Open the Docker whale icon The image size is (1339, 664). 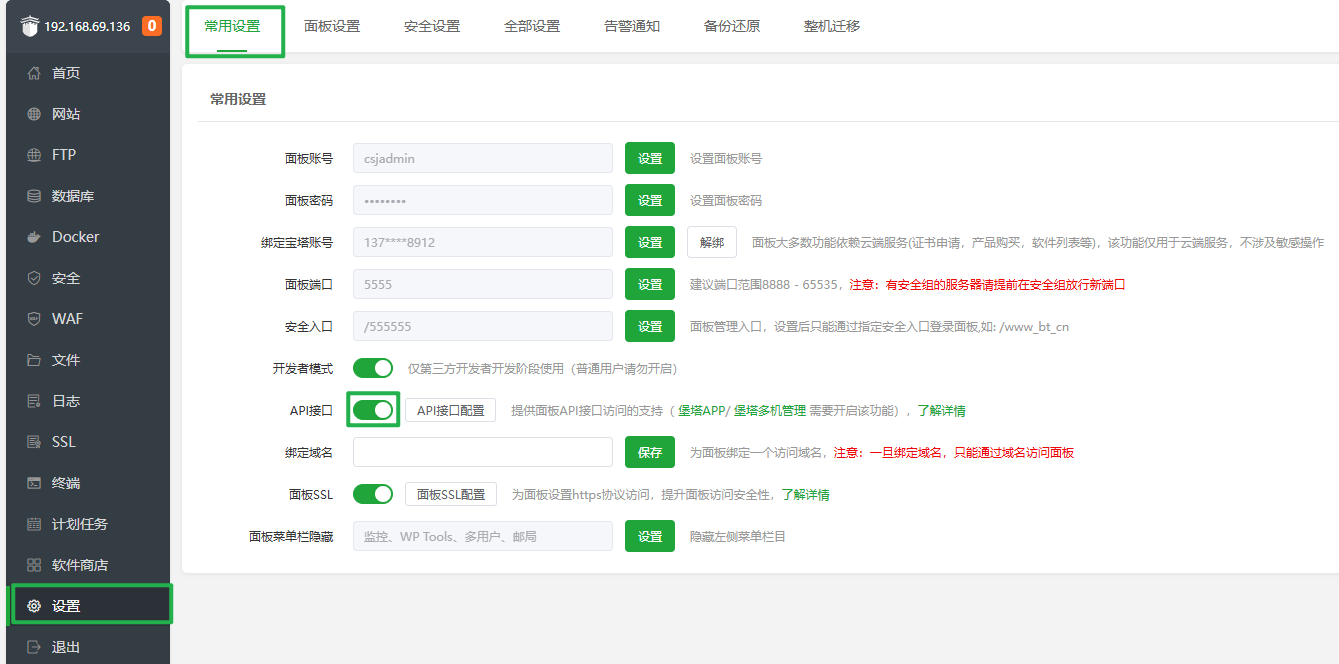(x=34, y=237)
